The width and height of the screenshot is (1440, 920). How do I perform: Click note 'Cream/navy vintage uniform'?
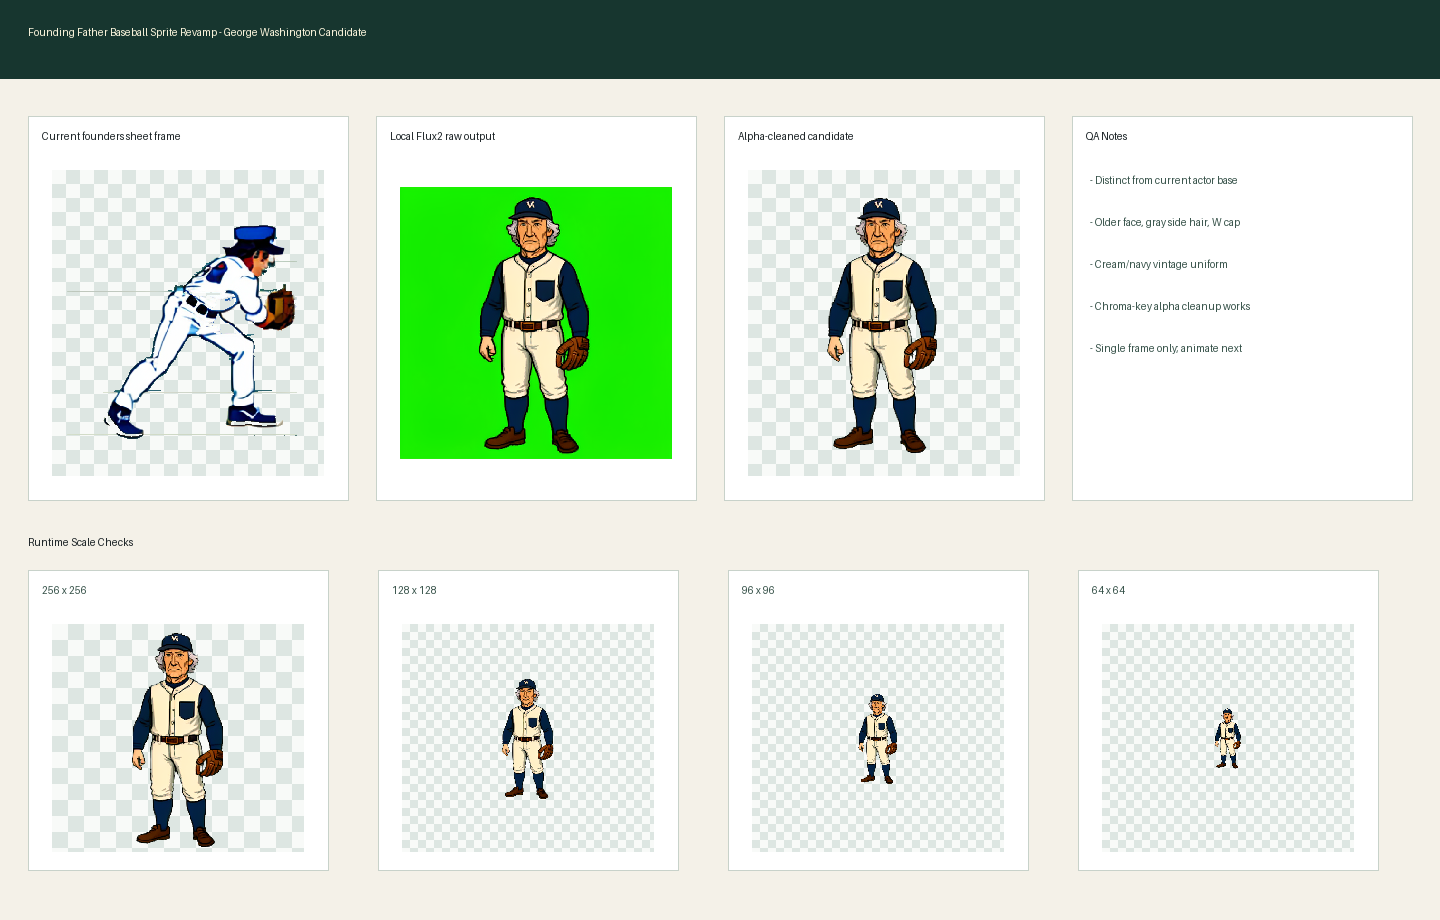(1159, 265)
